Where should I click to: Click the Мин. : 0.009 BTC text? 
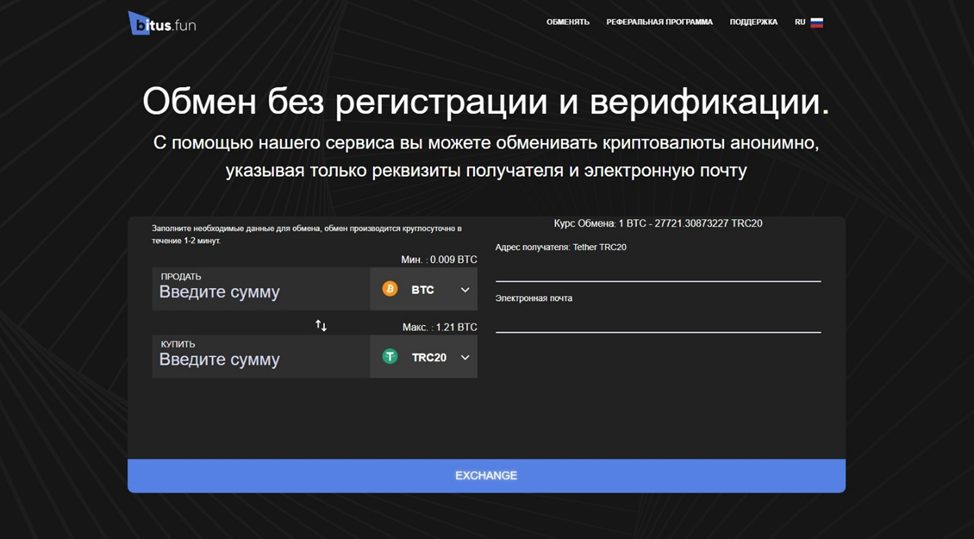pos(439,260)
